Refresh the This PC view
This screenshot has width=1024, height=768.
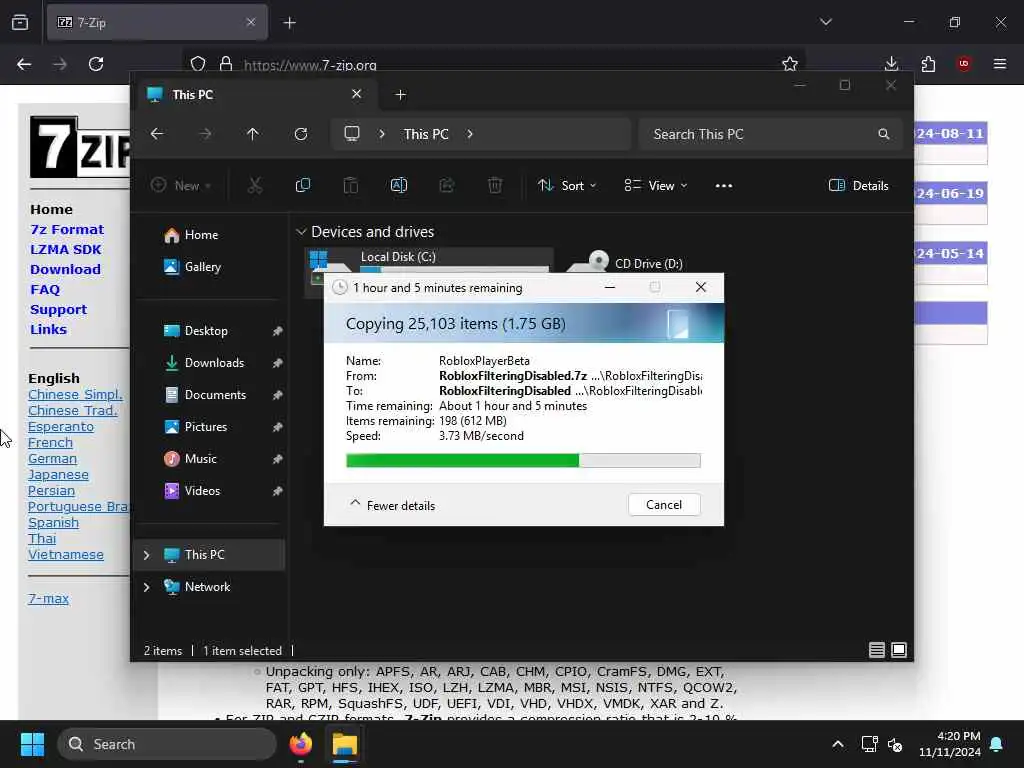coord(300,134)
